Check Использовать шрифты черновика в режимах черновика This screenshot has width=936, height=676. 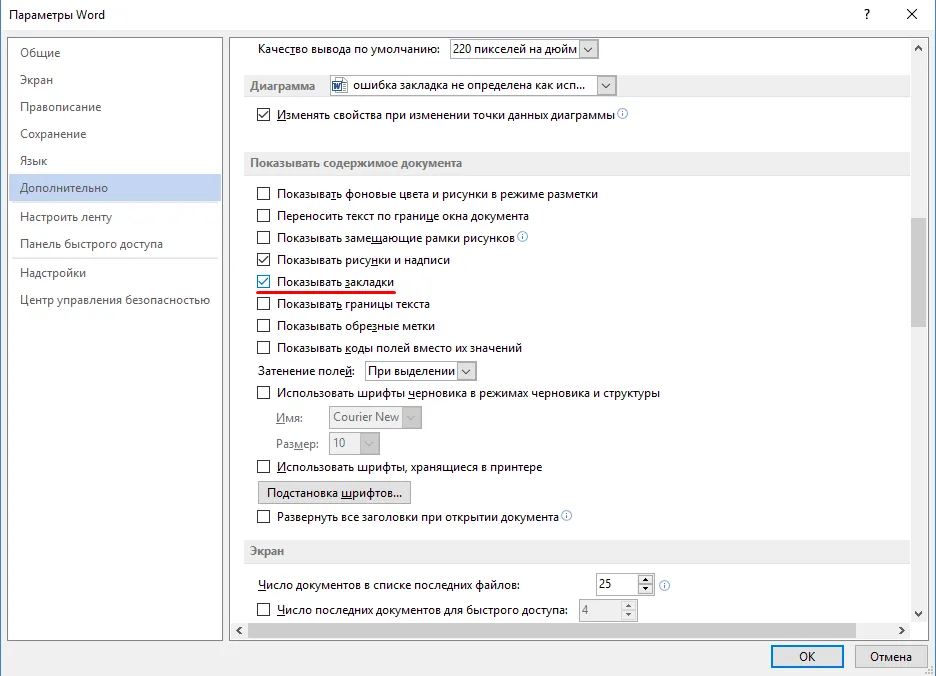[263, 393]
